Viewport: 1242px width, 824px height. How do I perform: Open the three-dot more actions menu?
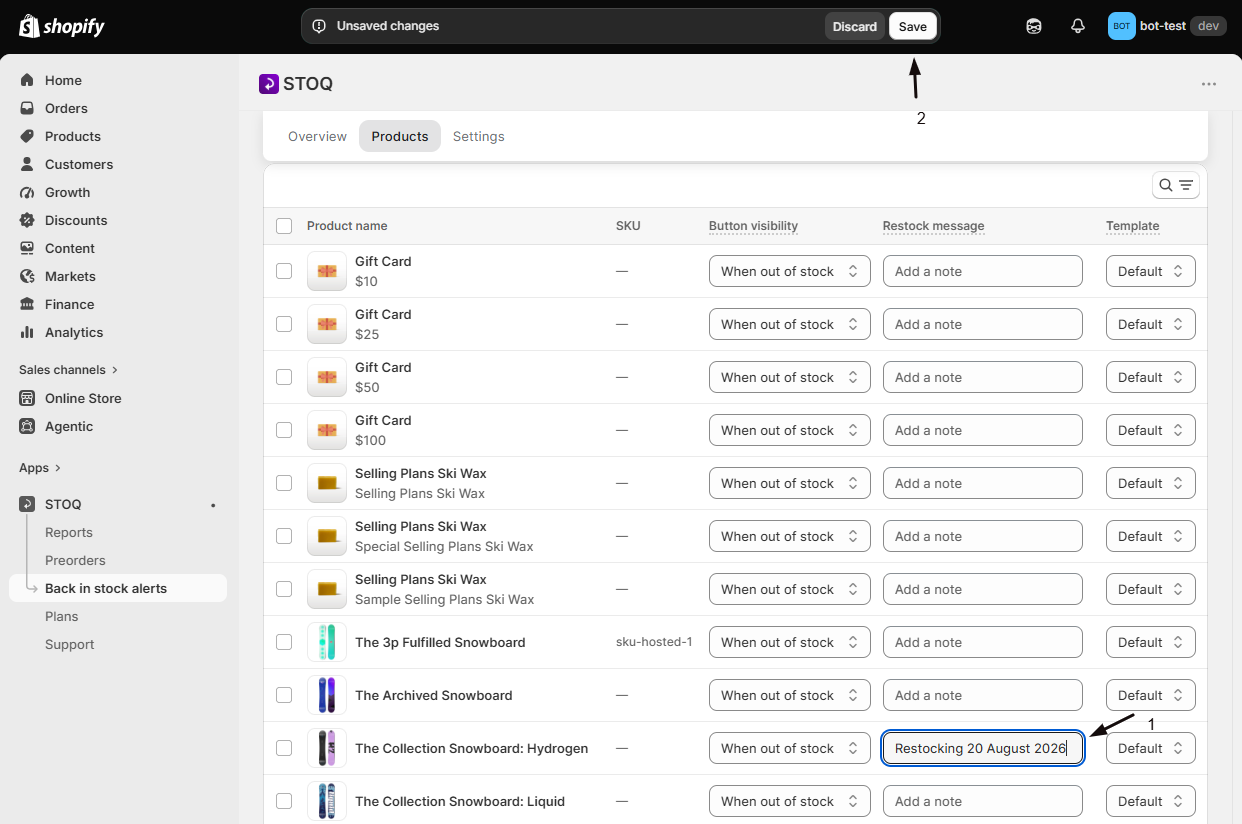pyautogui.click(x=1209, y=84)
